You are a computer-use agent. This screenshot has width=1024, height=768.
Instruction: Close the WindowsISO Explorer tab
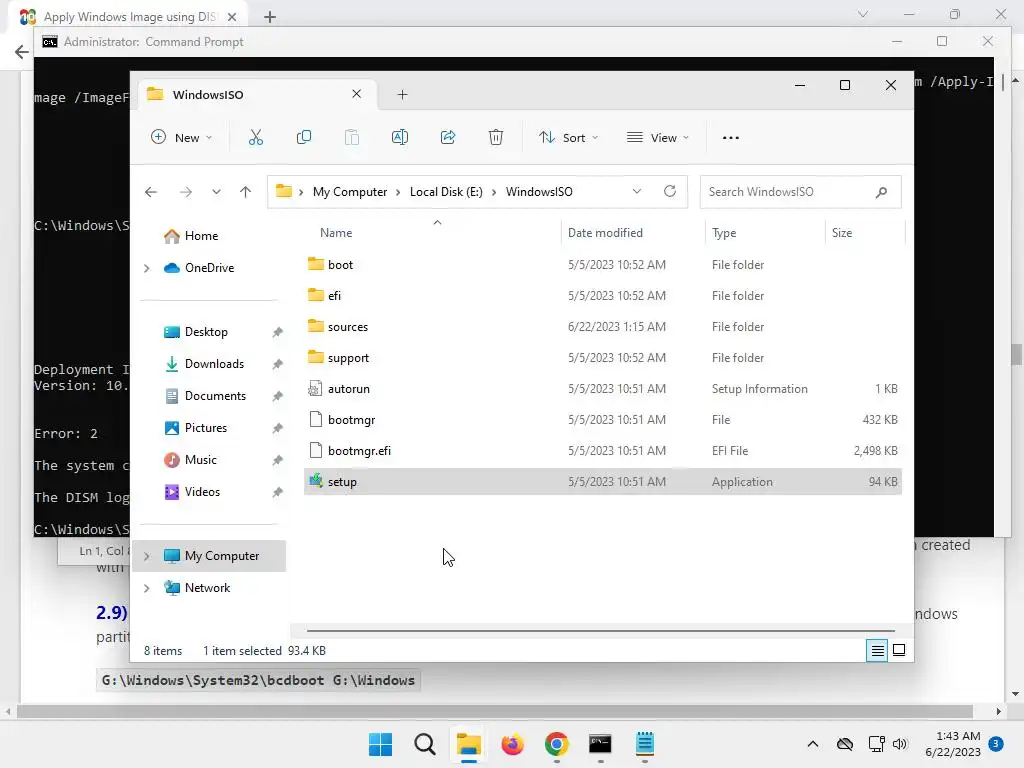(357, 94)
